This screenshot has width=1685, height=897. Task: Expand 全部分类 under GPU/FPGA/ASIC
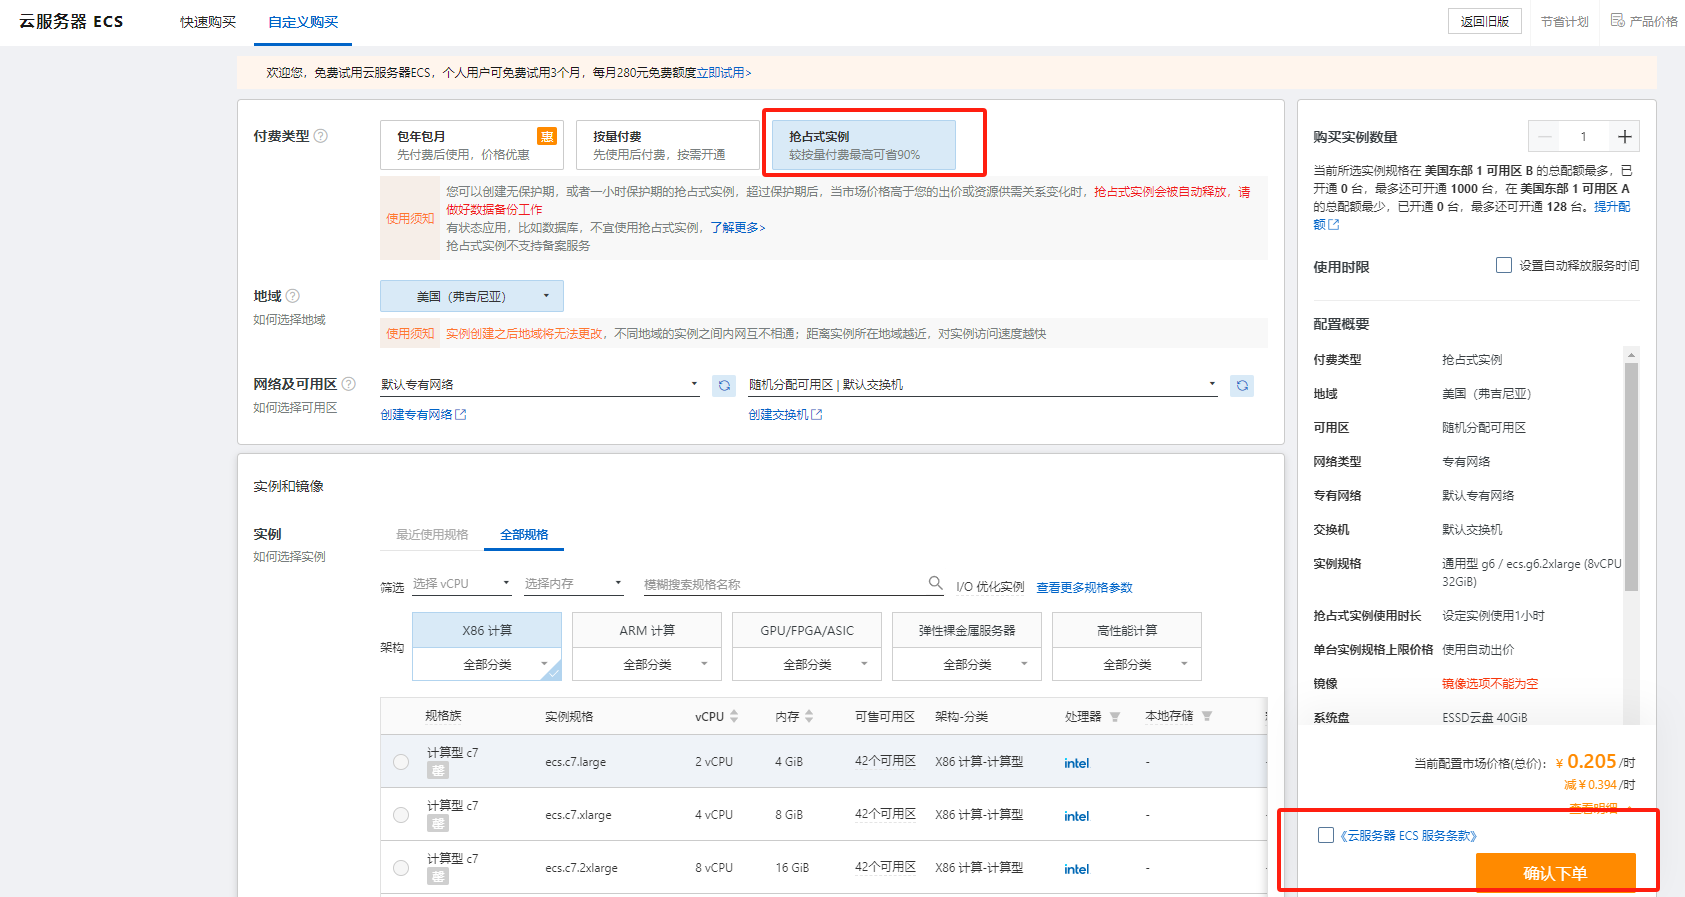807,664
